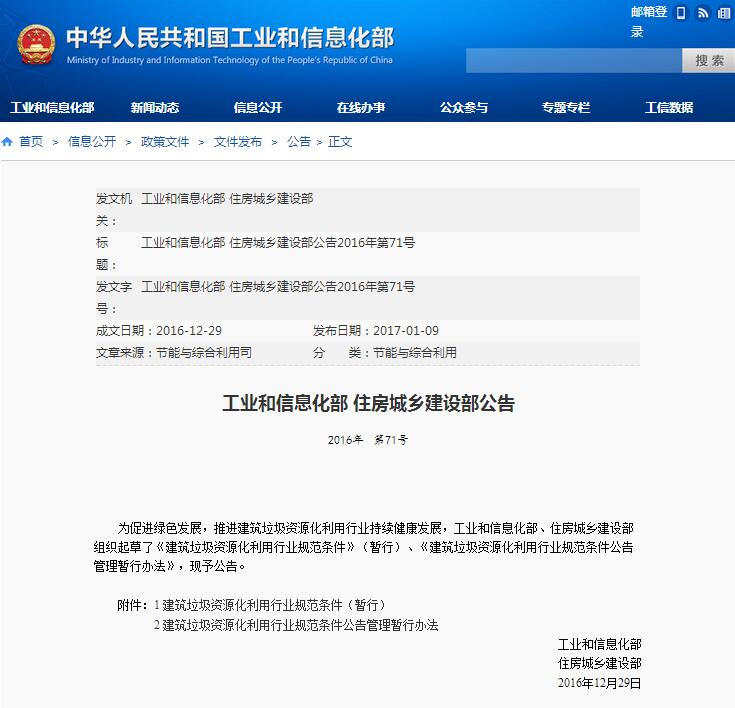Click the 发文字号 row value text
This screenshot has width=735, height=708.
tap(278, 286)
